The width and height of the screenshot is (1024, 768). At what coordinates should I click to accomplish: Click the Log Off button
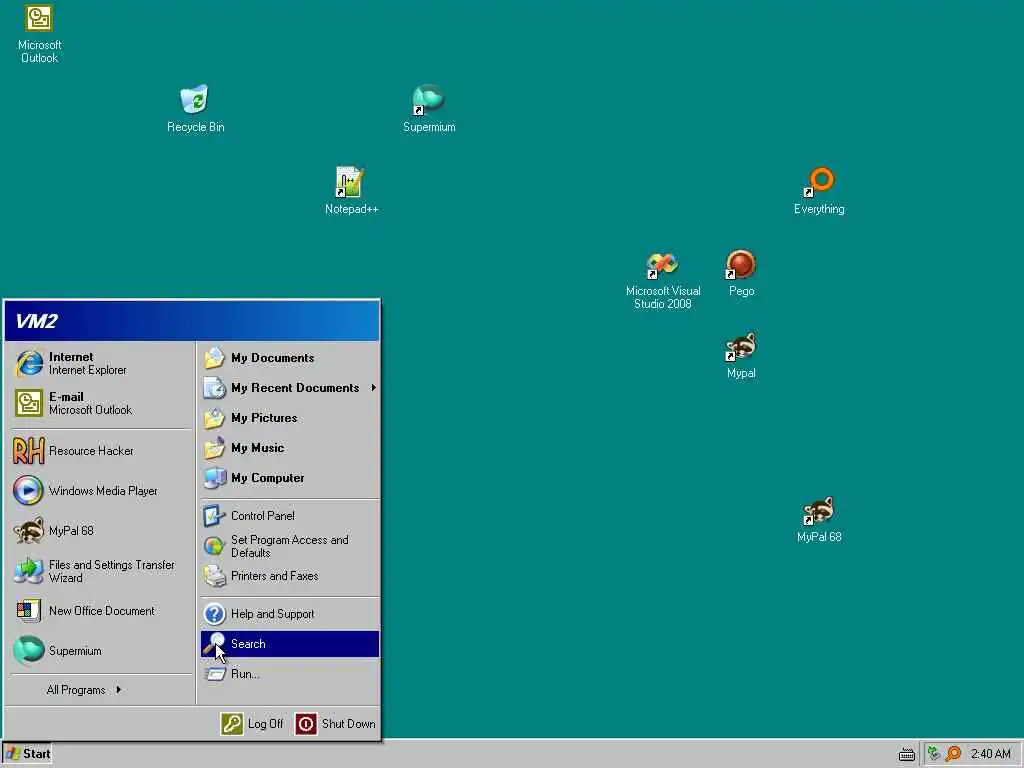point(253,724)
